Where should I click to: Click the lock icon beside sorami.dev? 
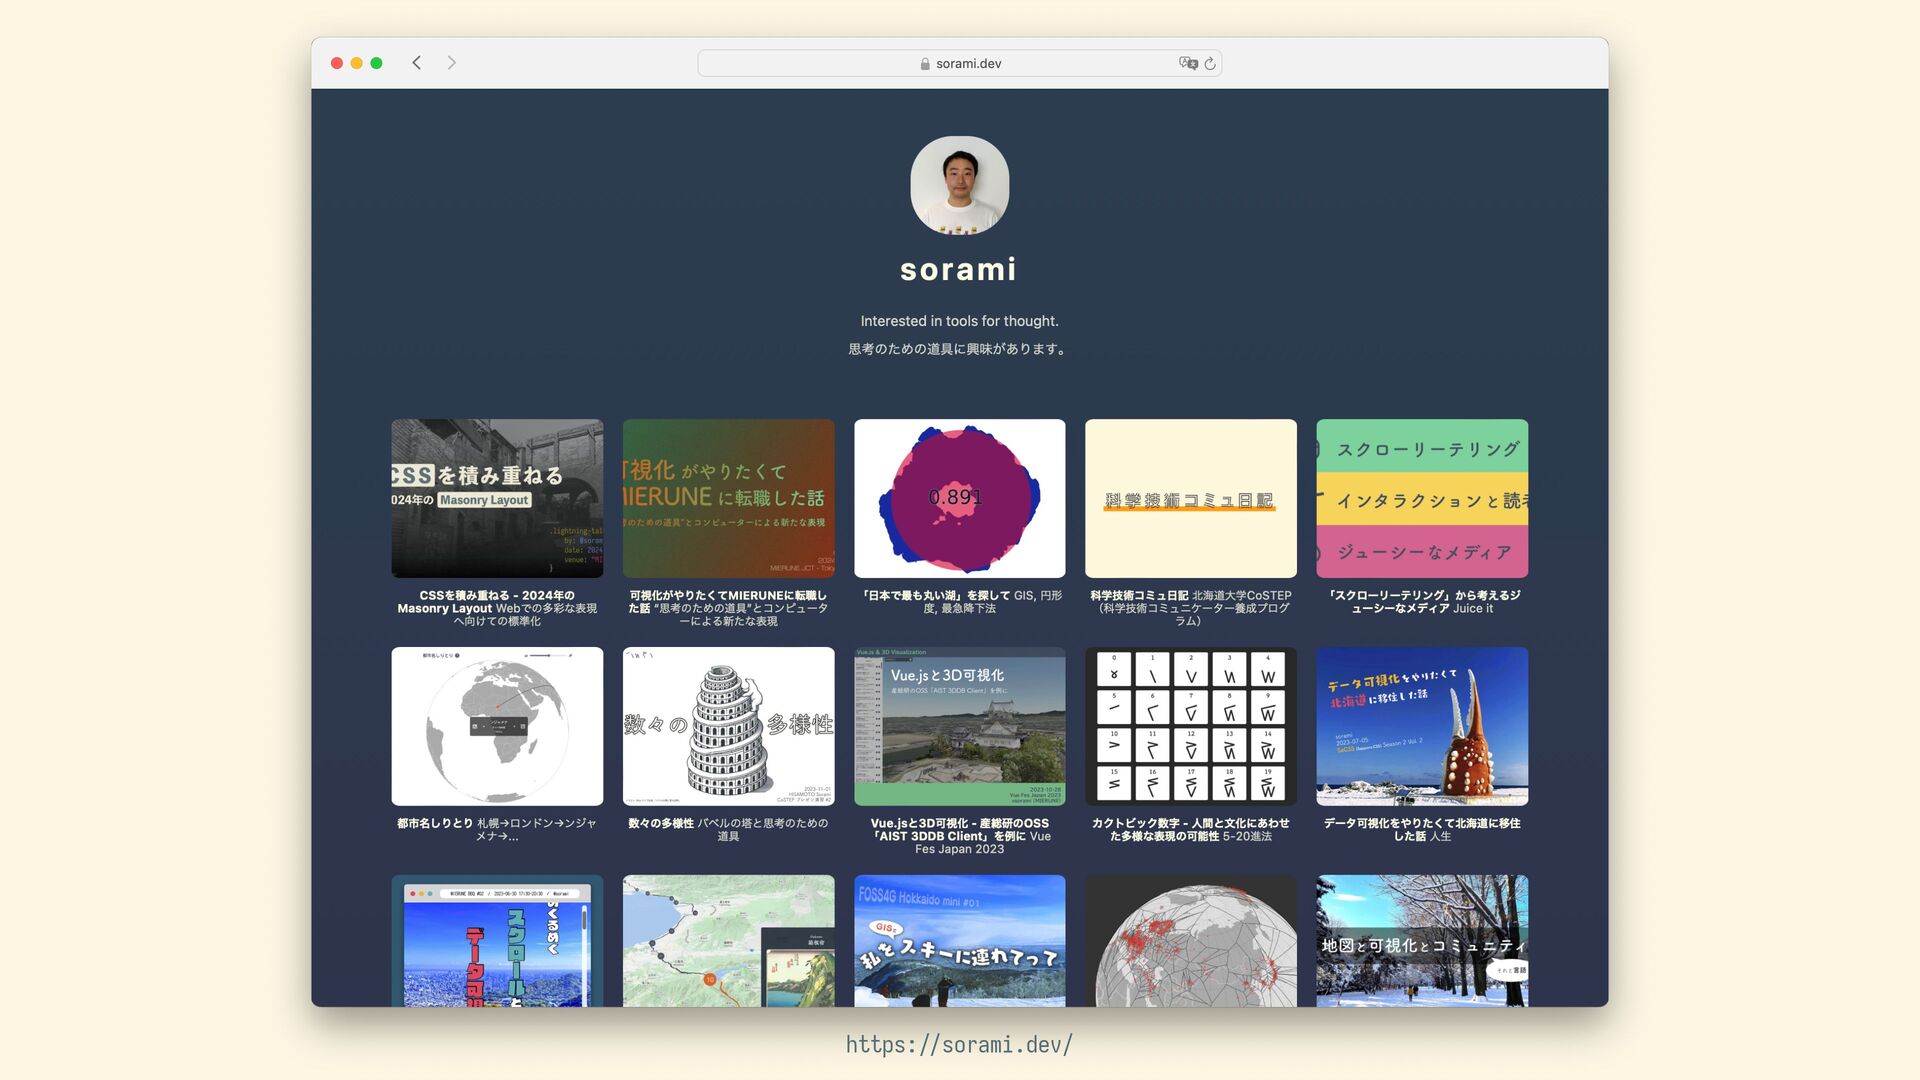click(x=925, y=64)
